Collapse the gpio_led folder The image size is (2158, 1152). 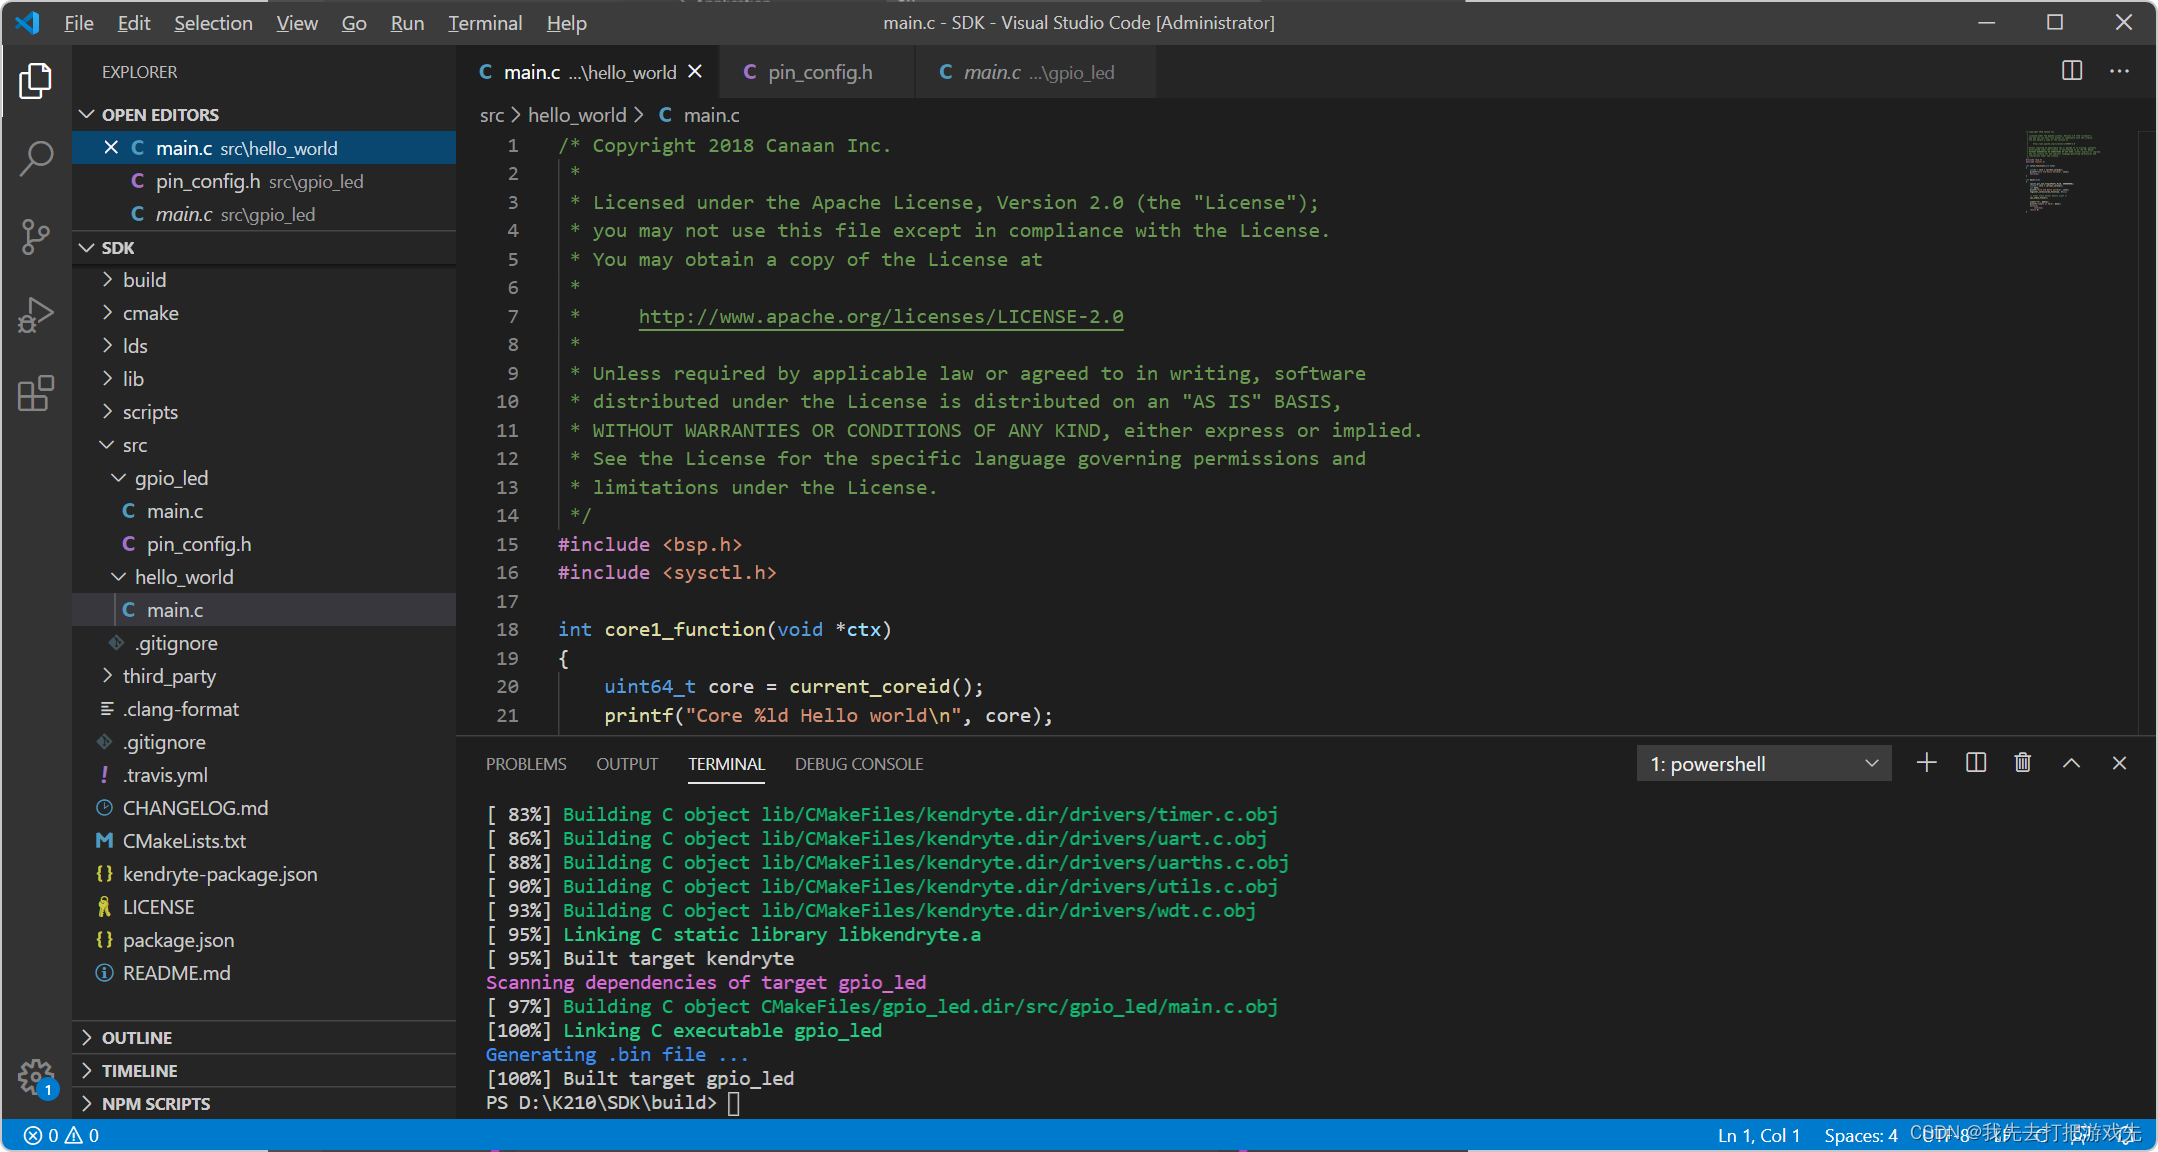click(171, 478)
